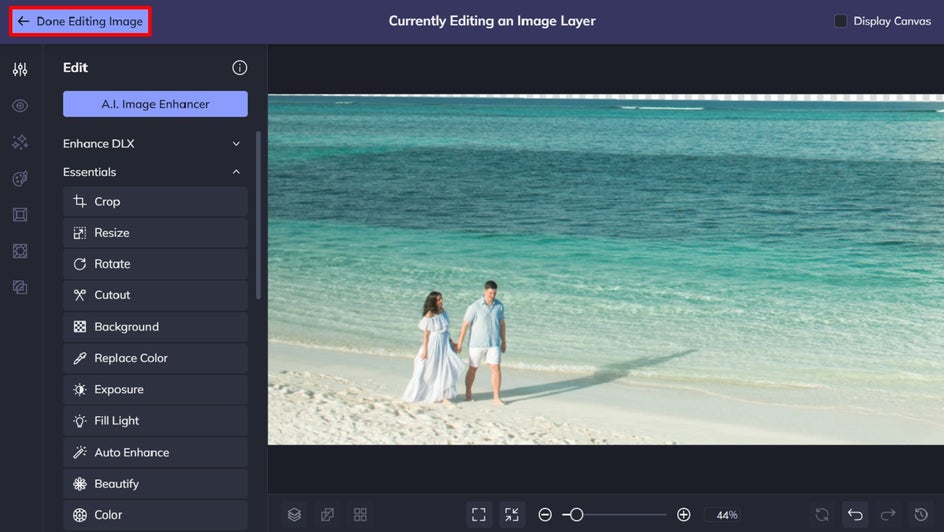Click the info icon next to Edit

(240, 68)
